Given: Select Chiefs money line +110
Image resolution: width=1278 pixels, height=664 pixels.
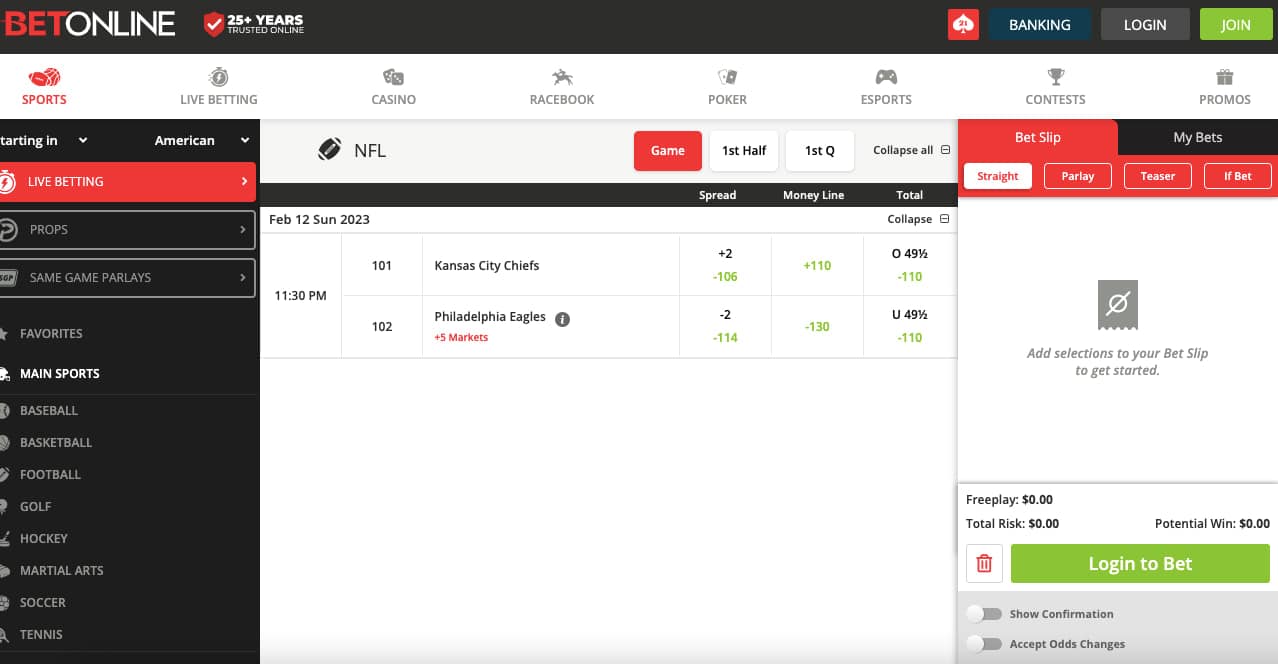Looking at the screenshot, I should [817, 265].
